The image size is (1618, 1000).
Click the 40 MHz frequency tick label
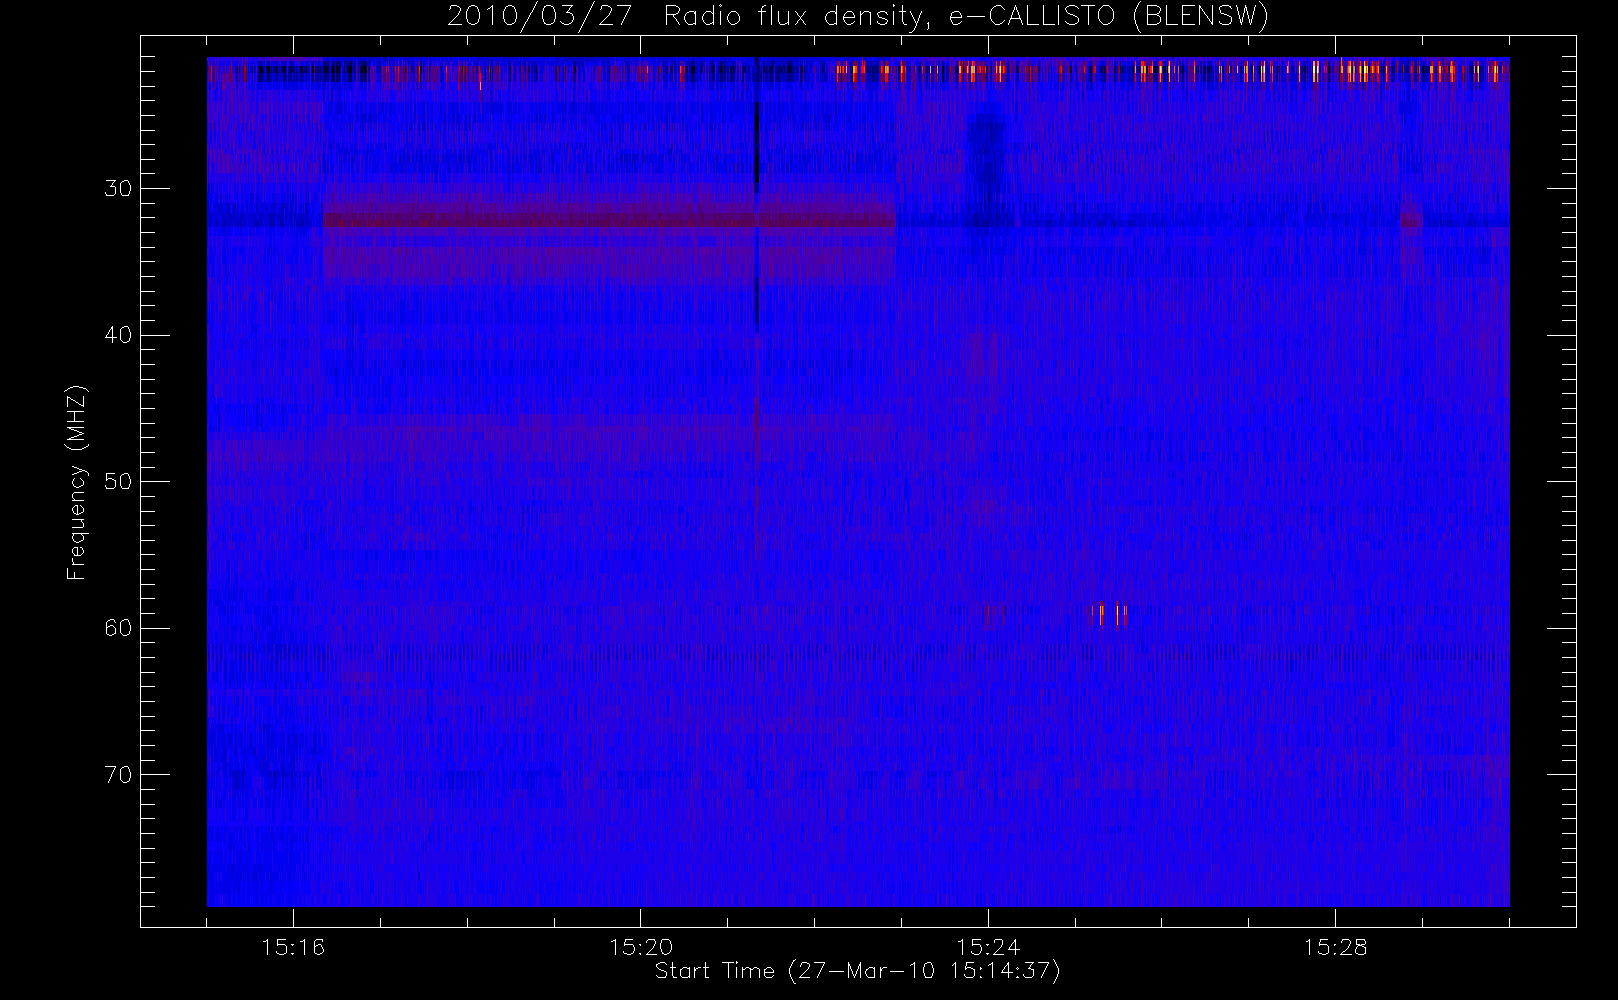[117, 335]
